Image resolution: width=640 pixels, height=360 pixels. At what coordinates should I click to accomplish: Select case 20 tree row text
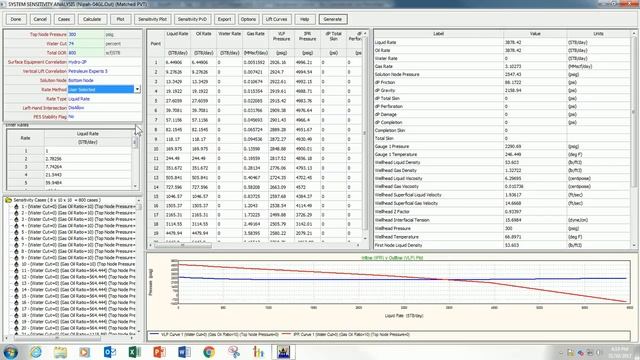[78, 328]
